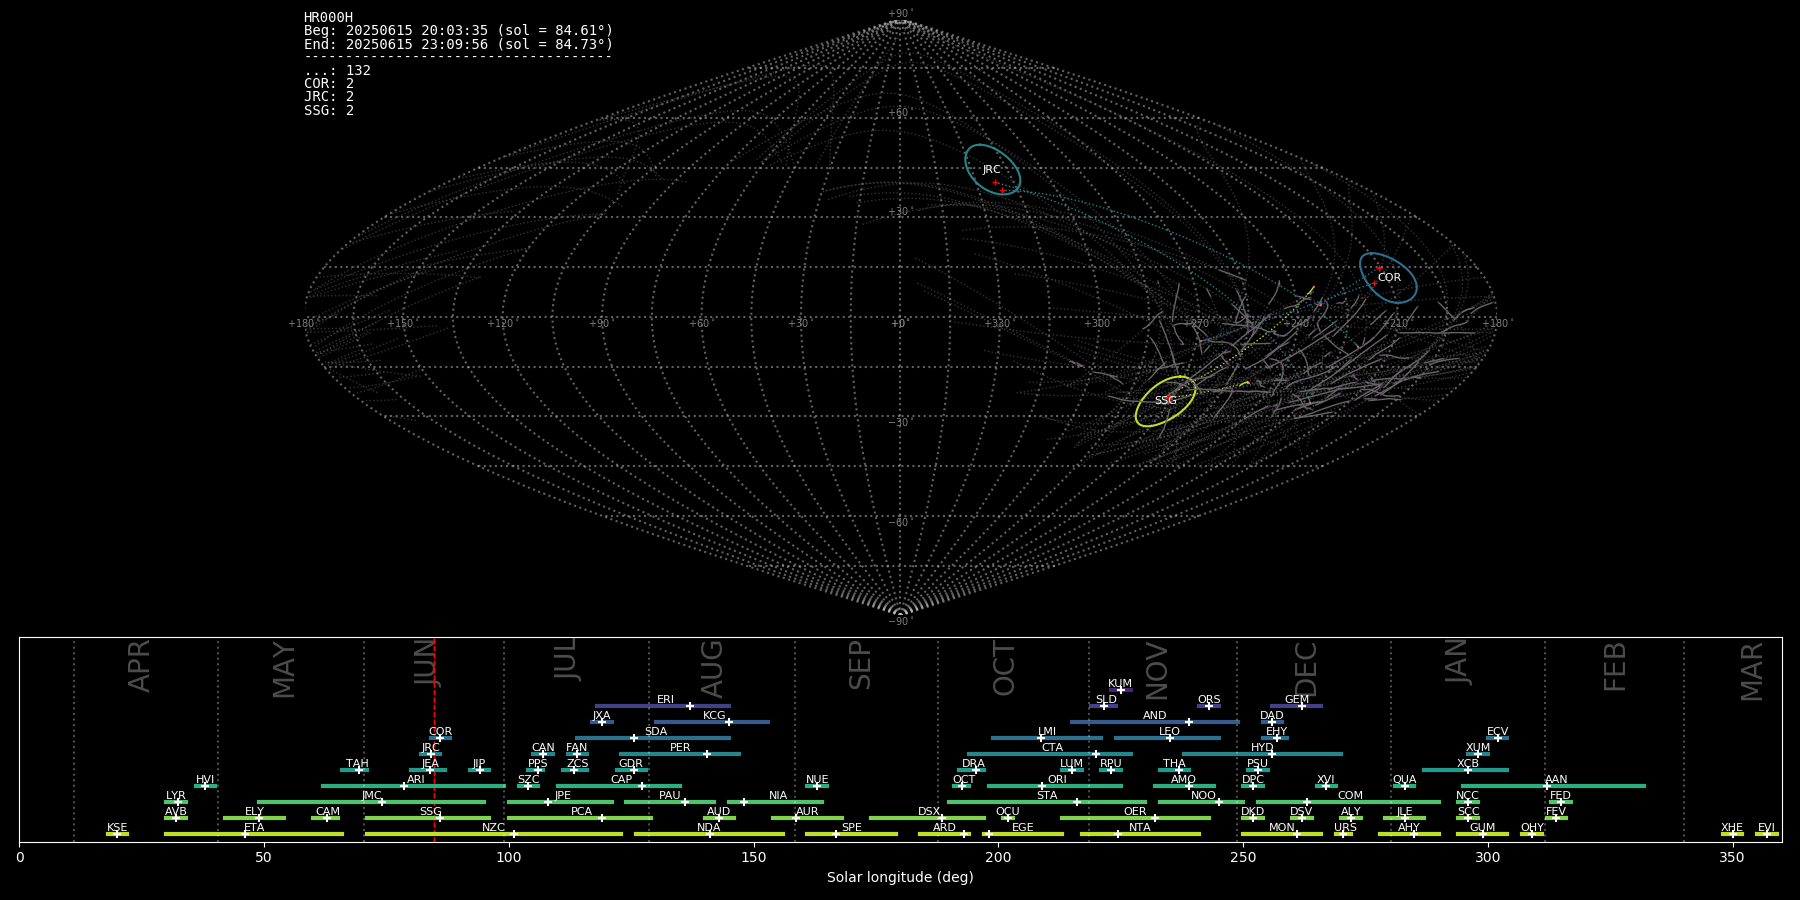Click the HR000H title text
Image resolution: width=1800 pixels, height=900 pixels.
click(x=329, y=18)
